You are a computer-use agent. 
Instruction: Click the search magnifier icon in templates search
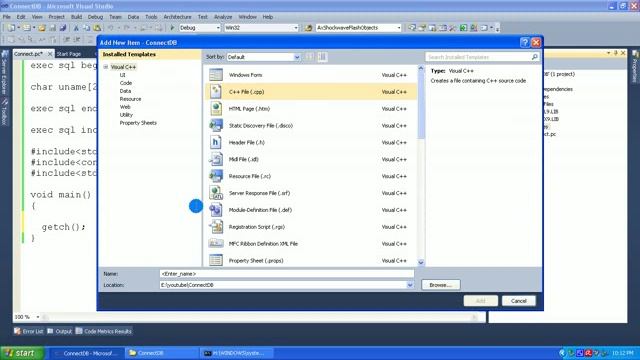pyautogui.click(x=534, y=57)
